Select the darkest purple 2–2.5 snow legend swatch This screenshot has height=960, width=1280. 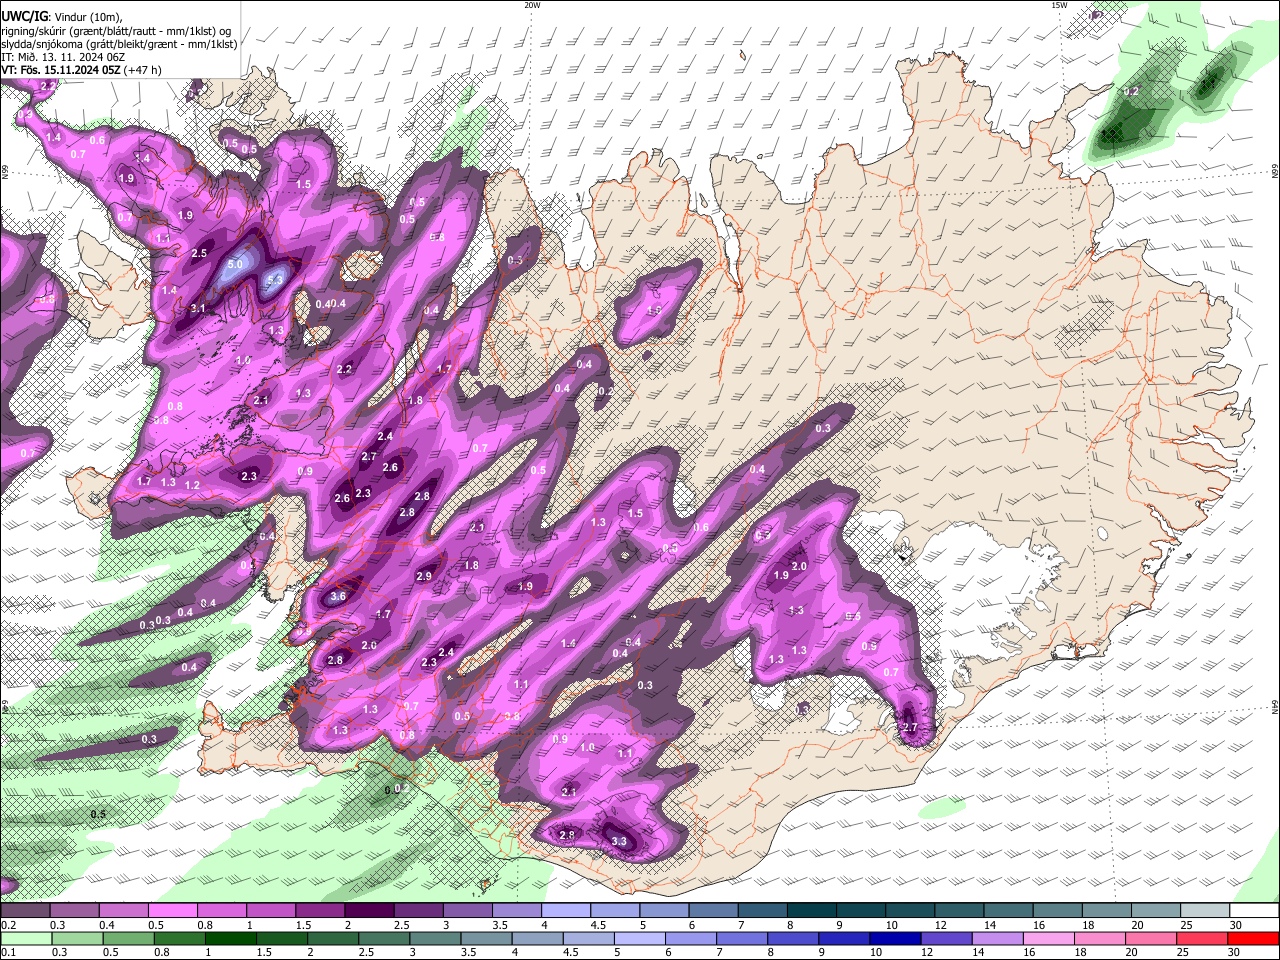[x=370, y=911]
